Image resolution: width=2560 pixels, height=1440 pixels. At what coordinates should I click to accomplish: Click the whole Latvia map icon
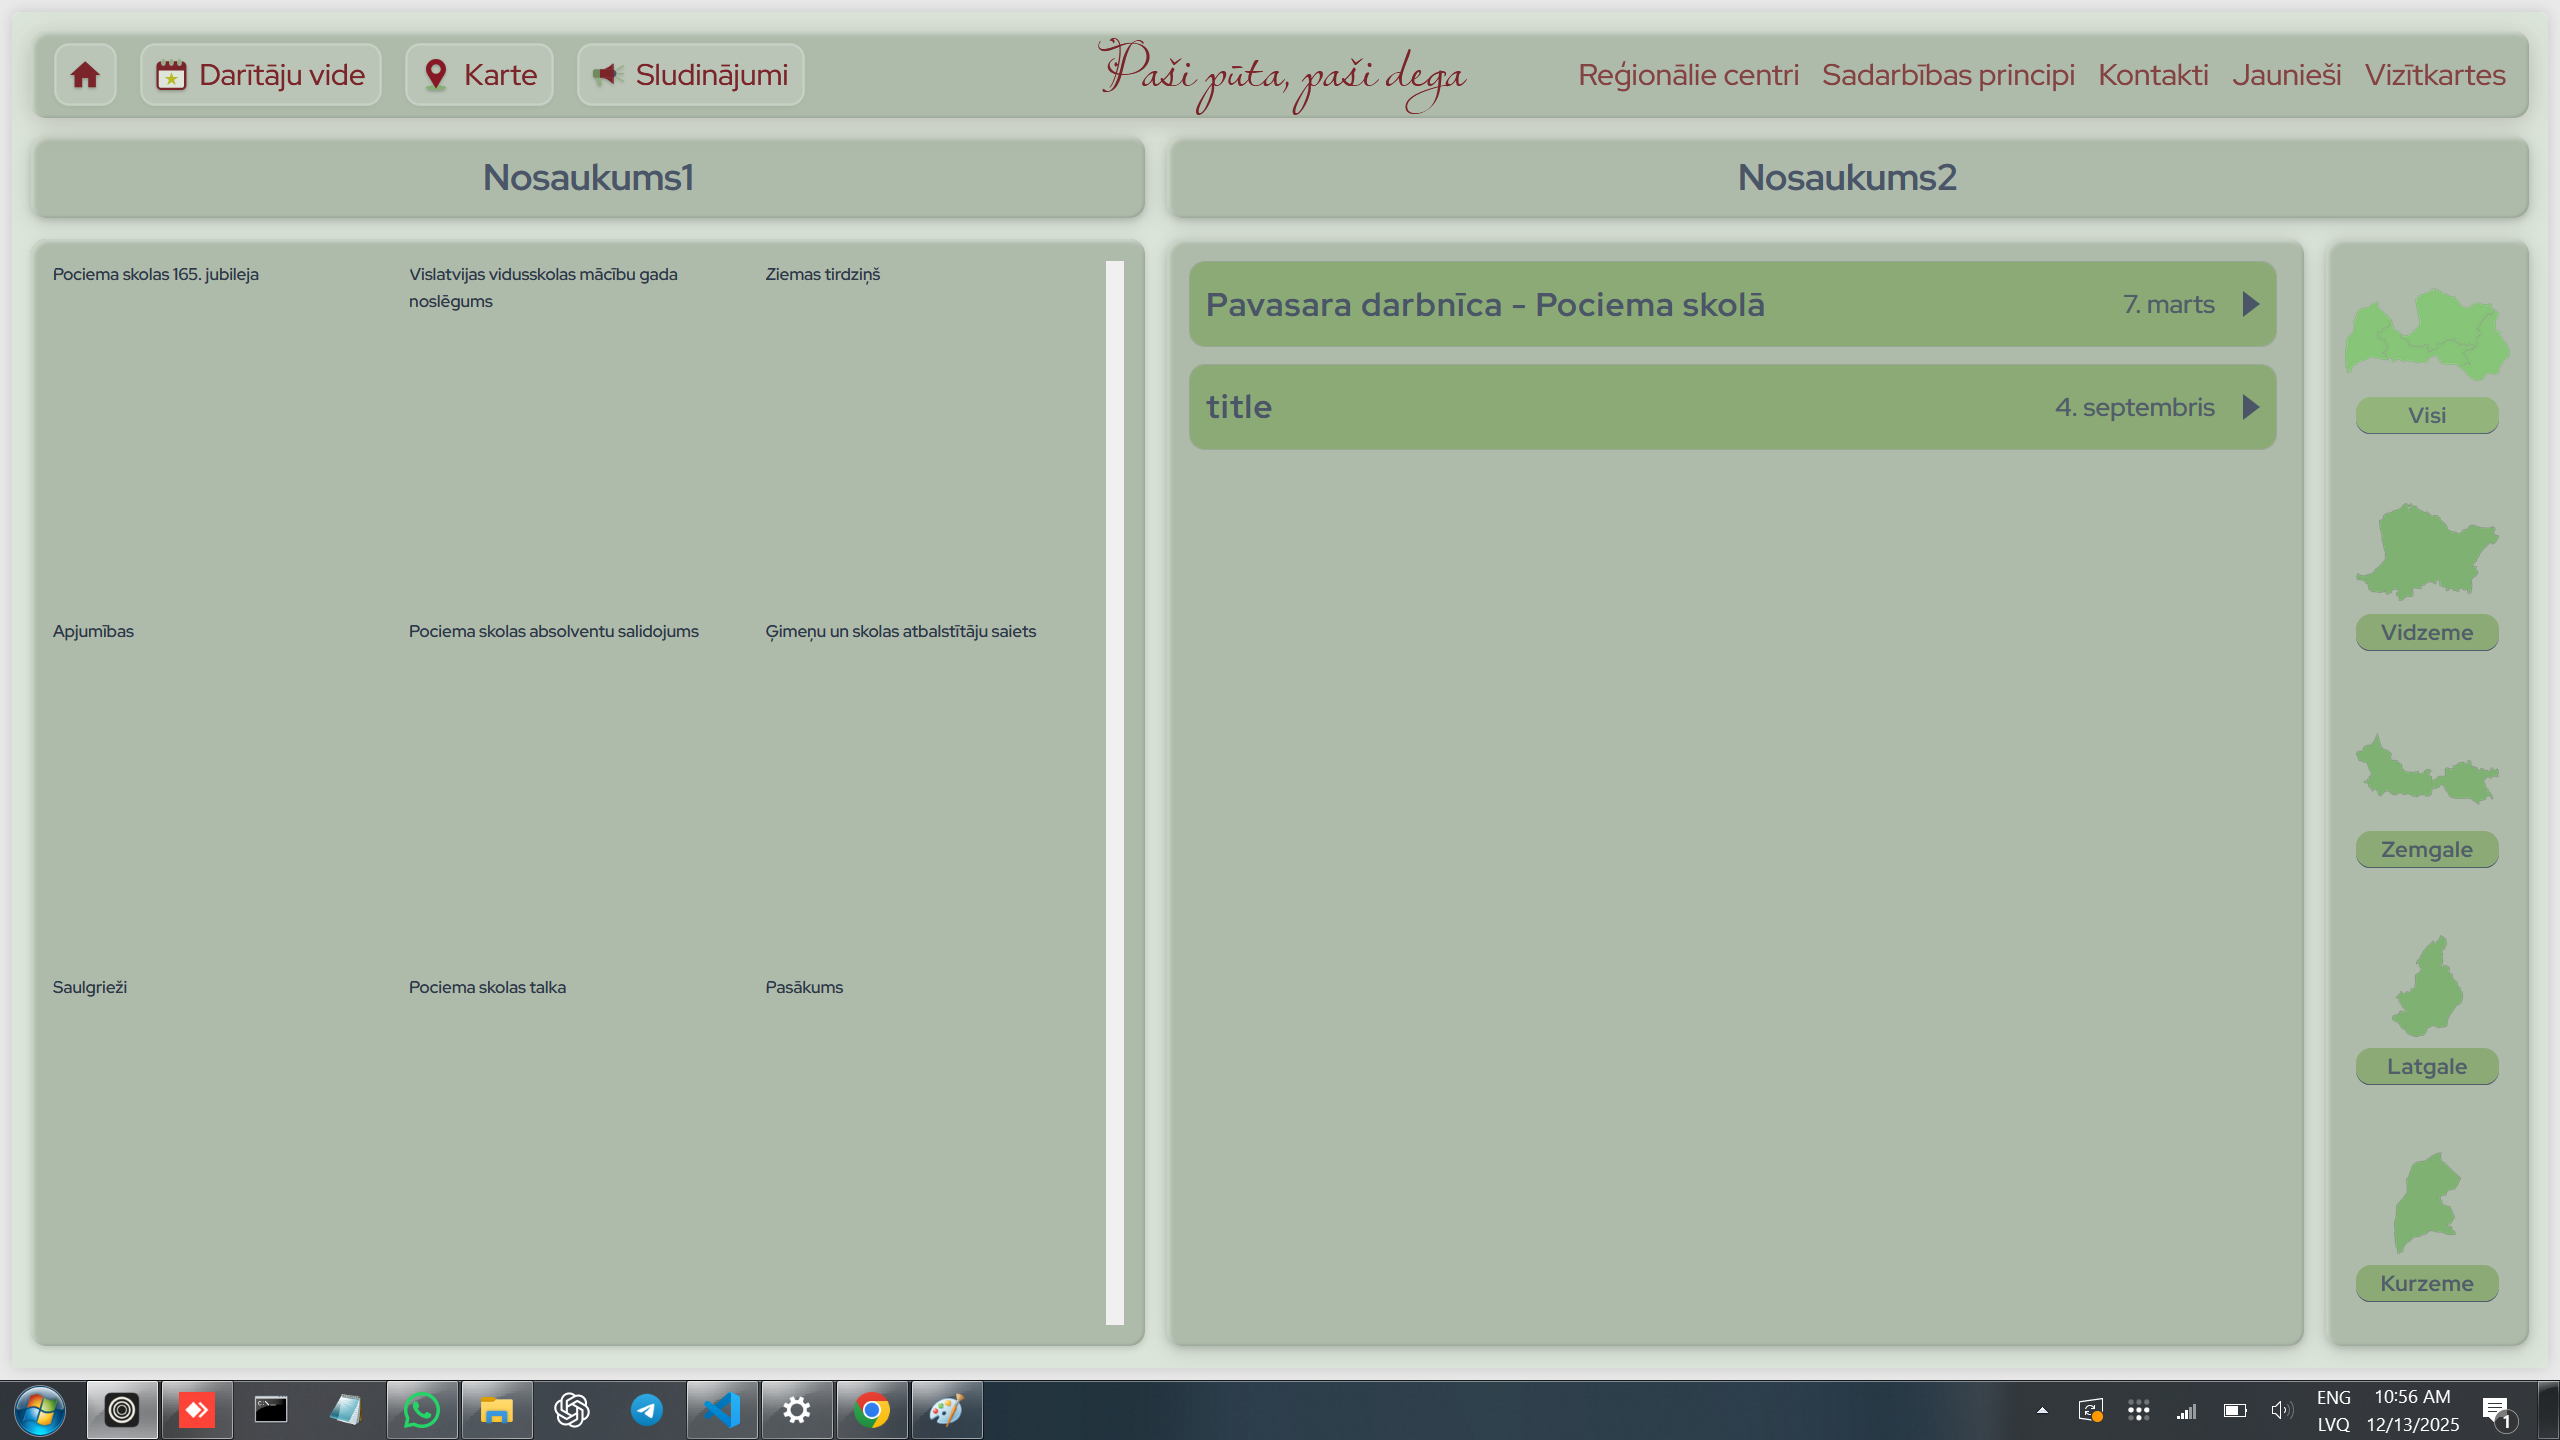point(2426,335)
